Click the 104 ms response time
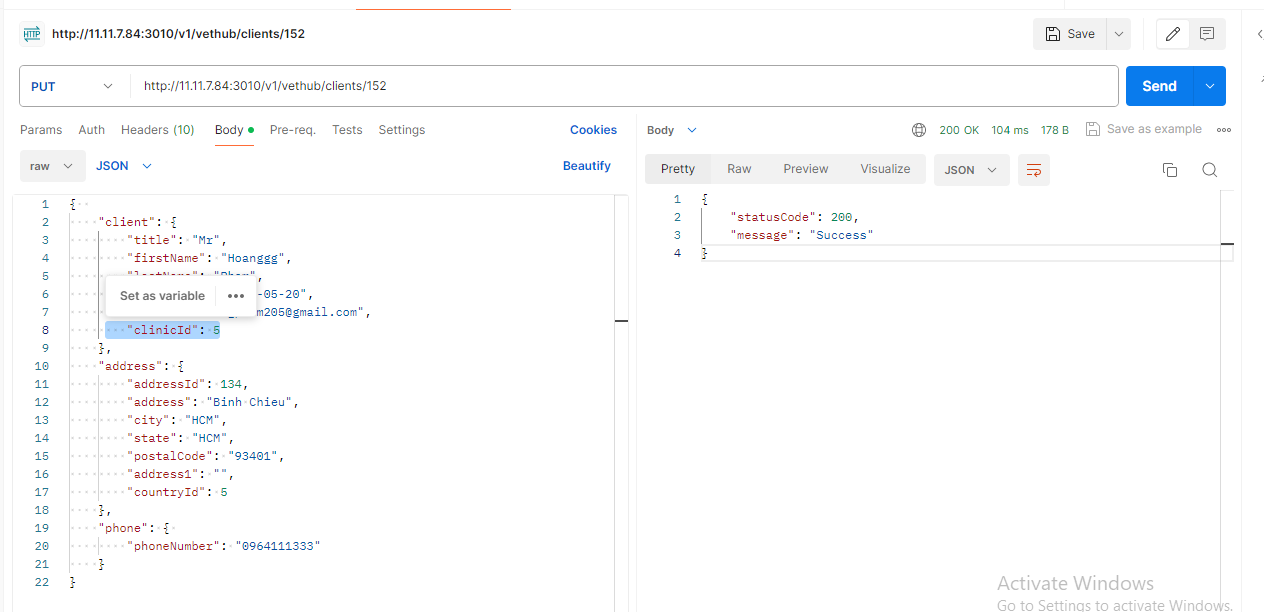 click(1010, 130)
